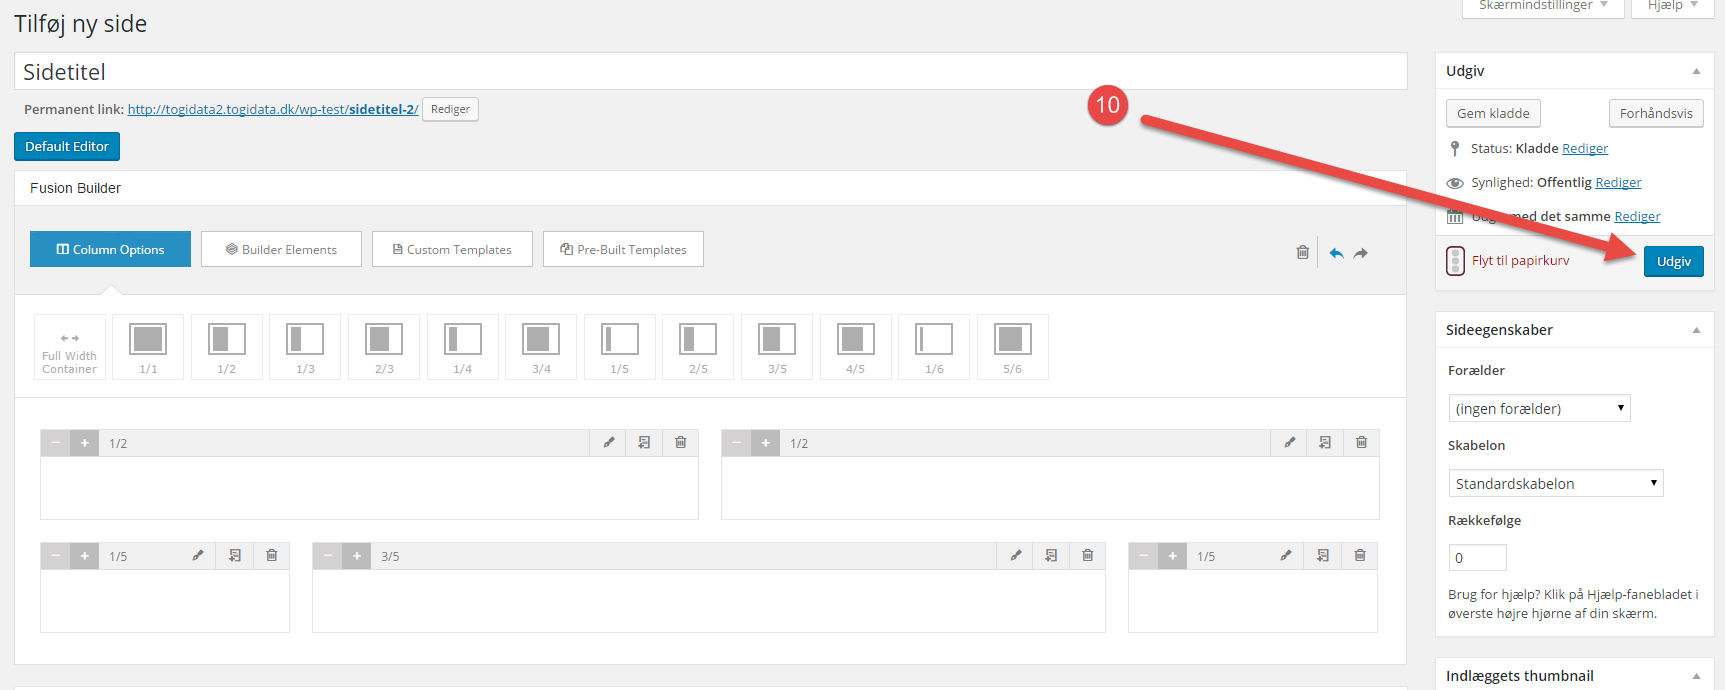Undo last Fusion Builder action

(x=1336, y=253)
